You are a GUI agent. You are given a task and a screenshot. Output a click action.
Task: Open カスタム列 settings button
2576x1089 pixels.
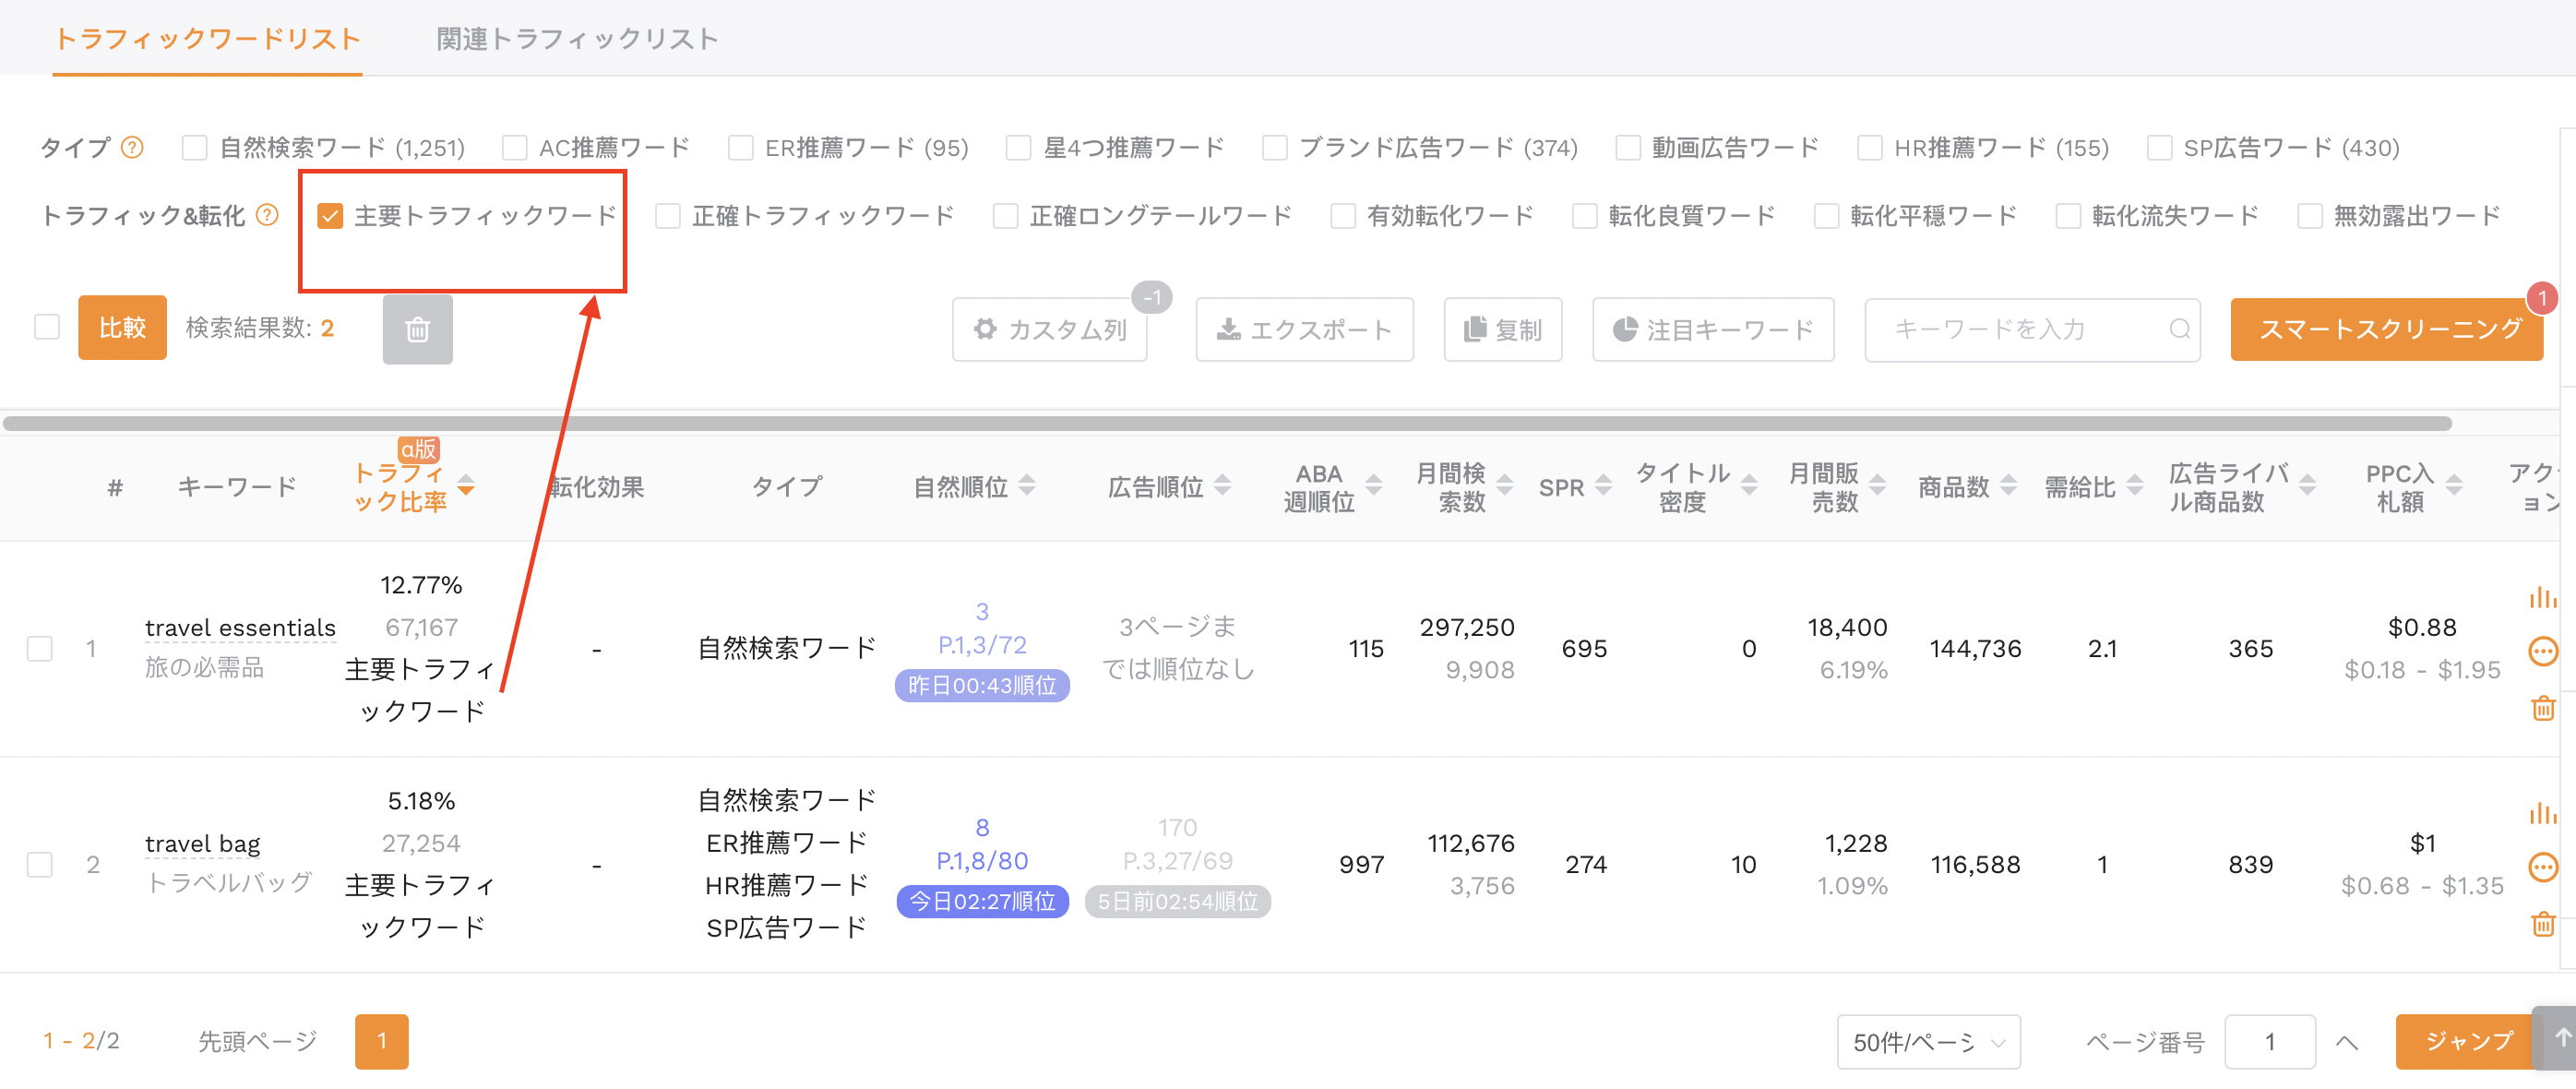pos(1049,329)
